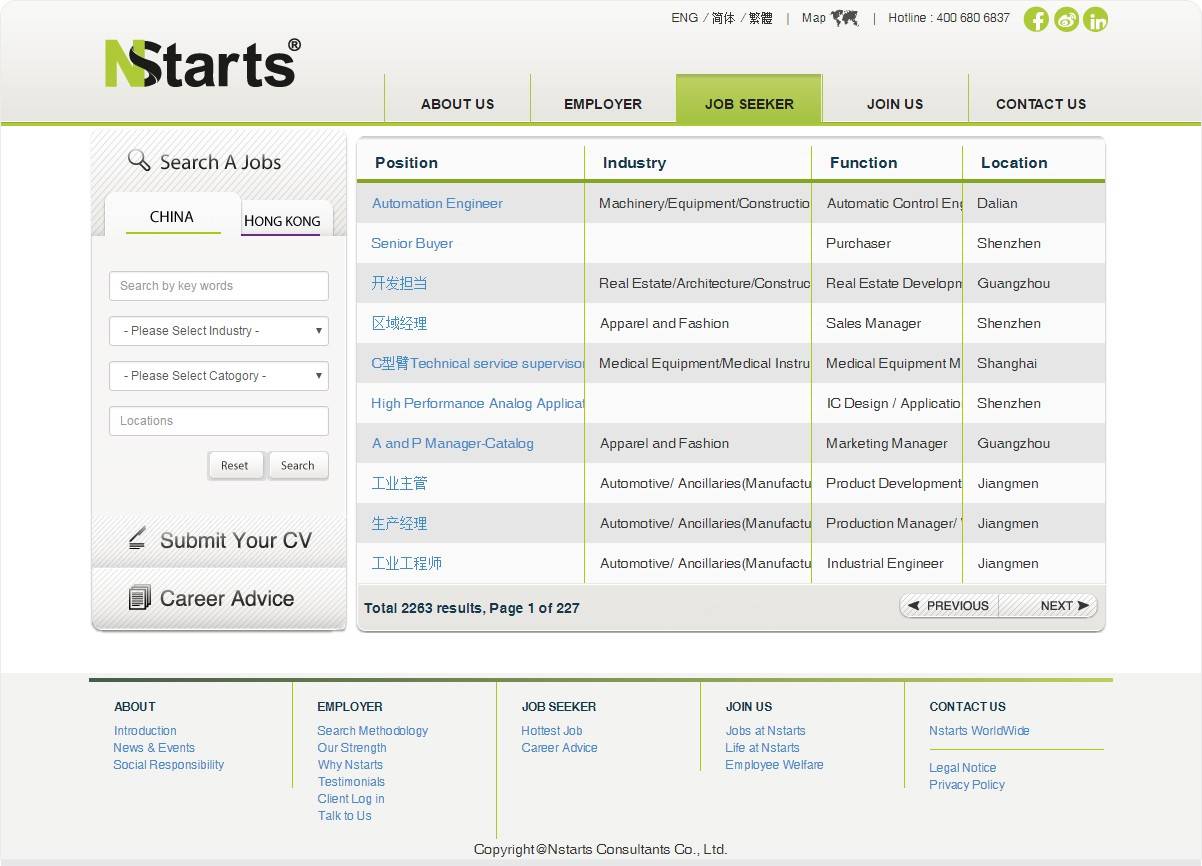Screen dimensions: 1202x866
Task: Switch to the HONG KONG tab
Action: [x=282, y=221]
